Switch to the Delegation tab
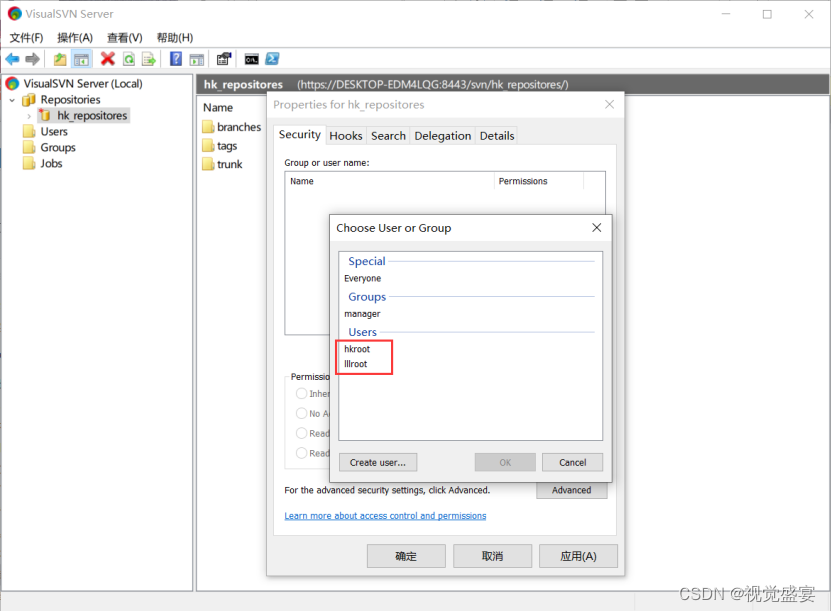The height and width of the screenshot is (612, 831). tap(443, 136)
